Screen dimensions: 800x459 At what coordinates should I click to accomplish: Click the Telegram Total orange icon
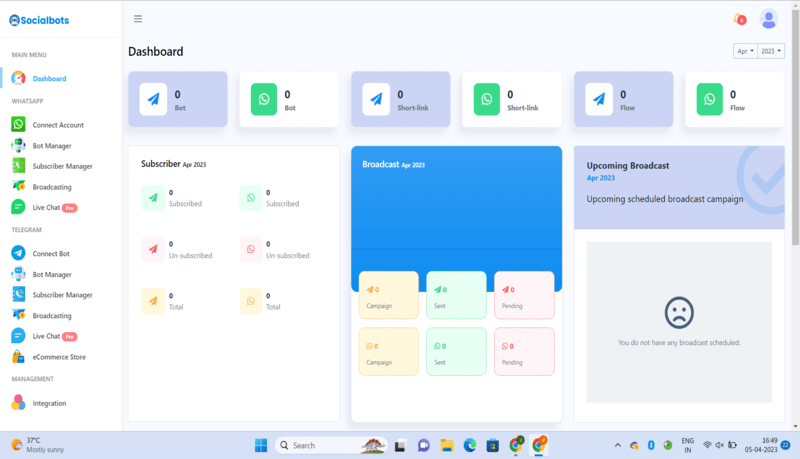[x=153, y=301]
